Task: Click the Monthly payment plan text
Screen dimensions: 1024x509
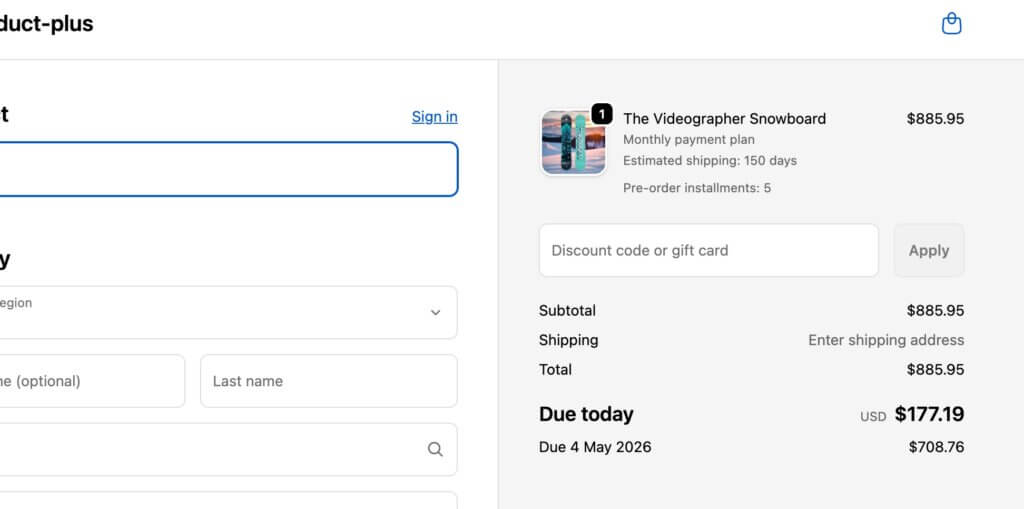Action: pos(688,140)
